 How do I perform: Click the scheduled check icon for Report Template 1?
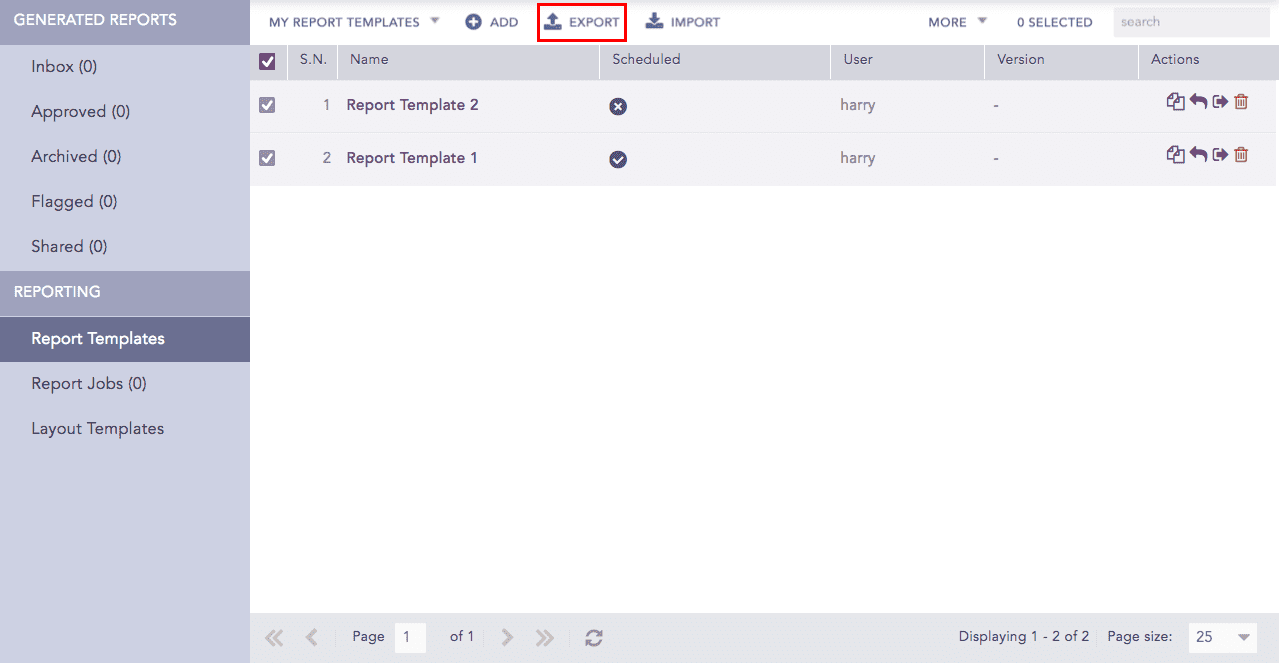[618, 159]
